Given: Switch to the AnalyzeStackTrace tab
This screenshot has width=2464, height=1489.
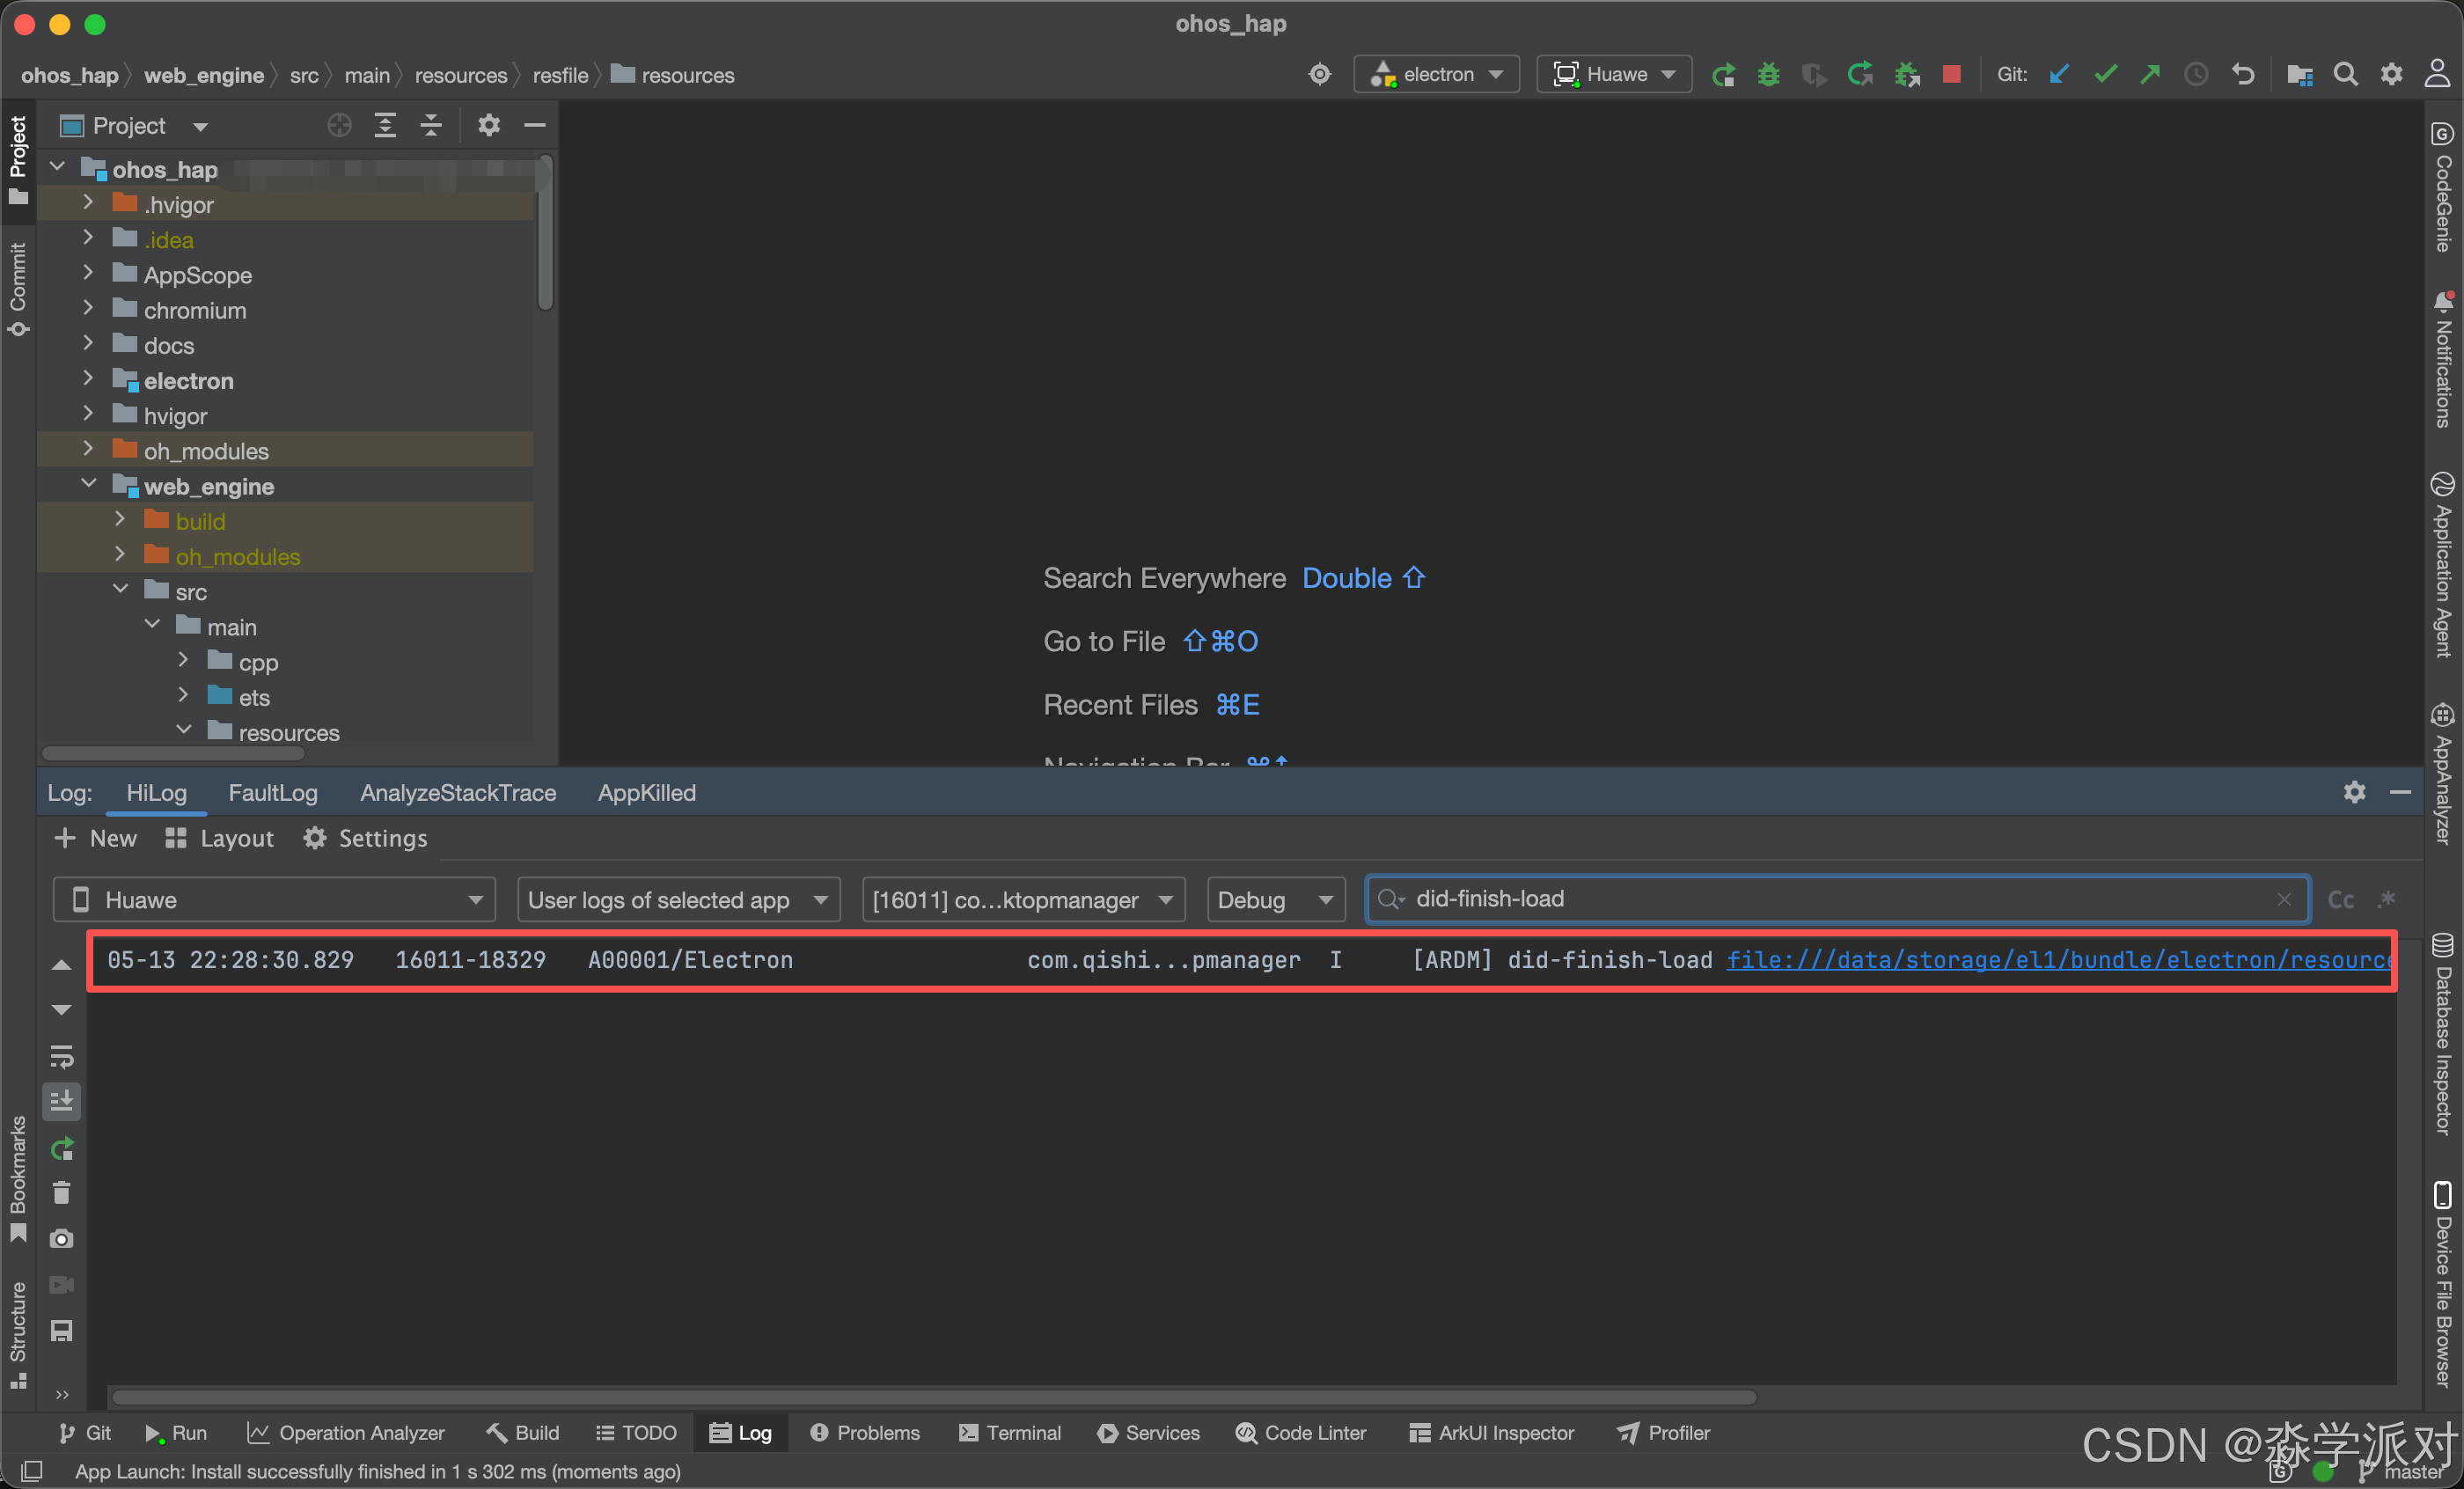Looking at the screenshot, I should (x=458, y=792).
